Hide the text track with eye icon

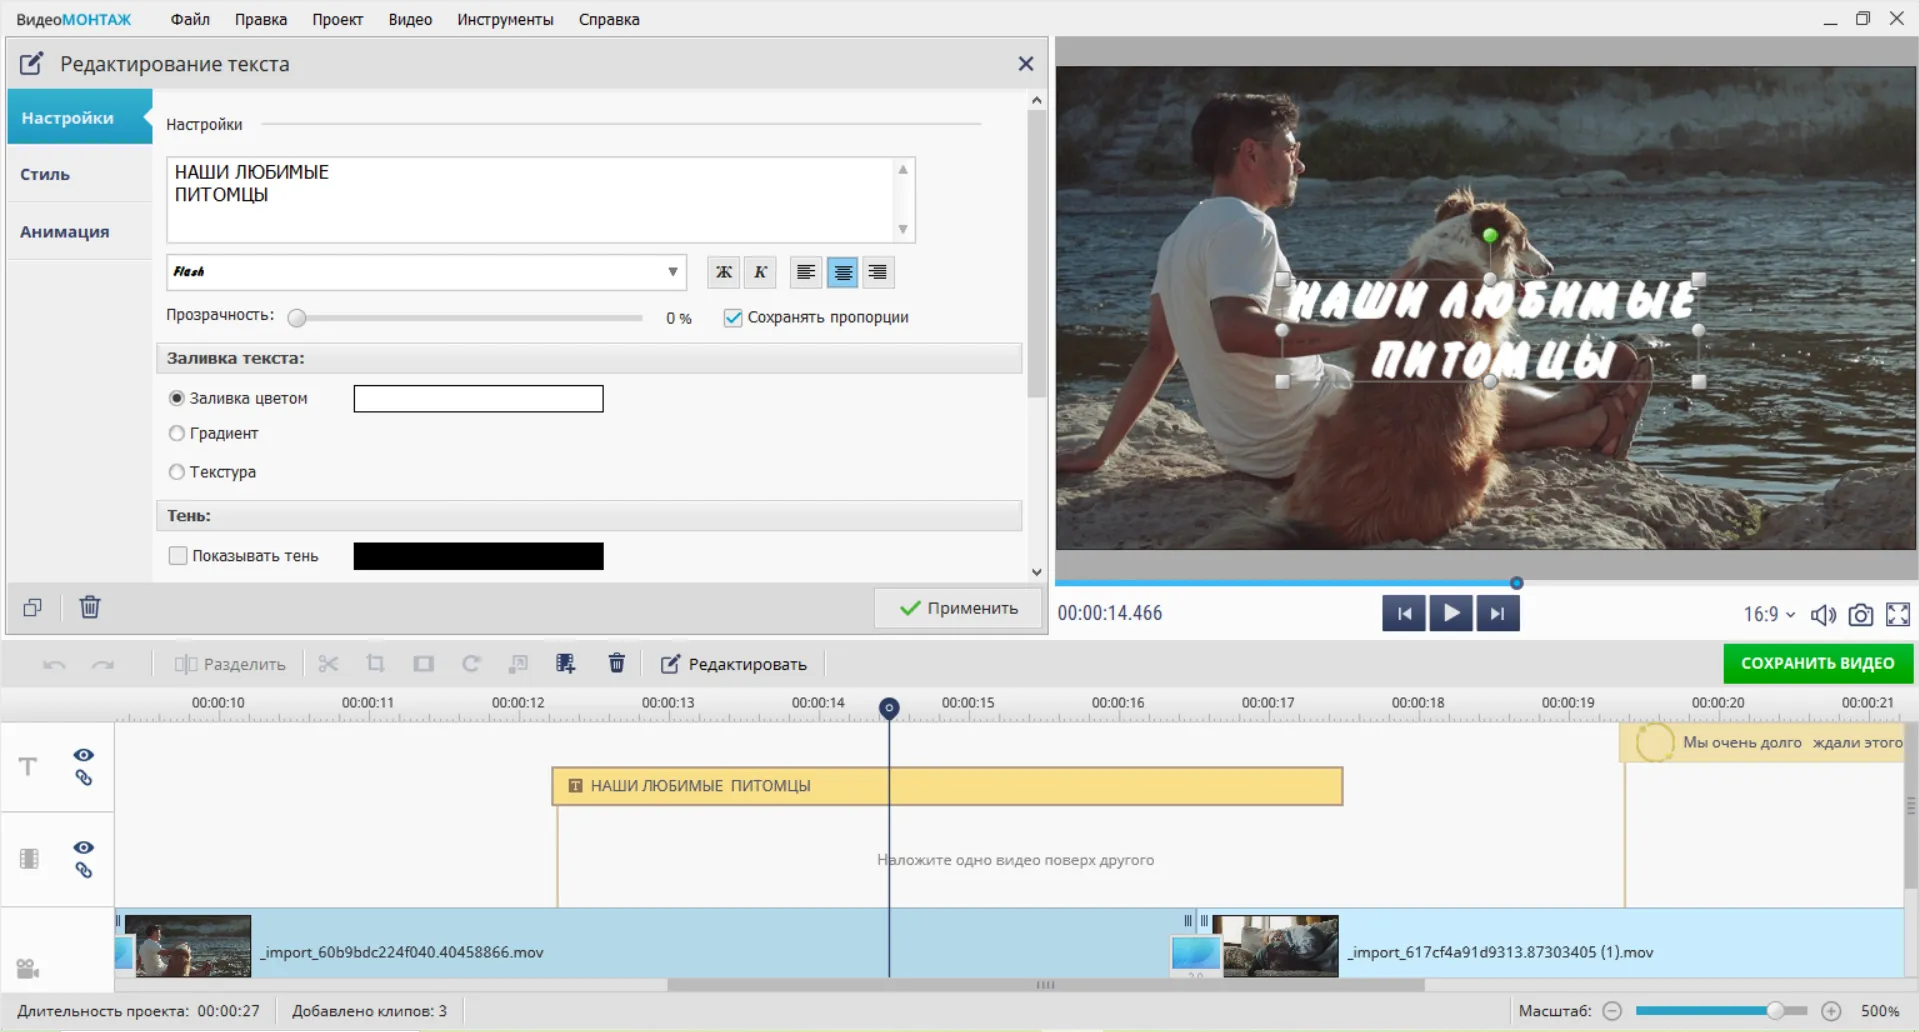[x=84, y=755]
